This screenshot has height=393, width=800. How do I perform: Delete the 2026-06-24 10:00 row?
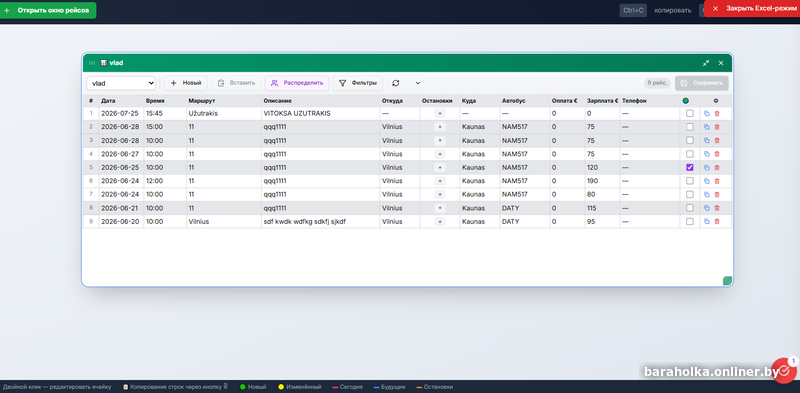point(717,194)
